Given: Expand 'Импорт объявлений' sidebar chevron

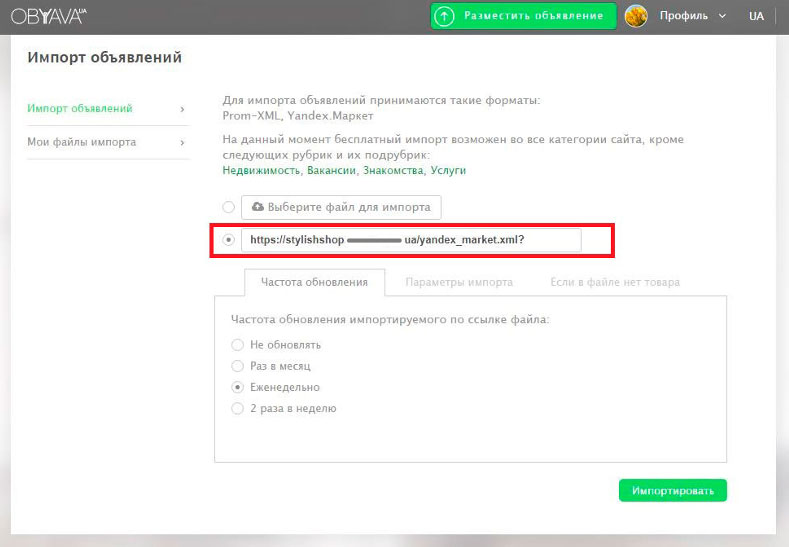Looking at the screenshot, I should coord(181,109).
